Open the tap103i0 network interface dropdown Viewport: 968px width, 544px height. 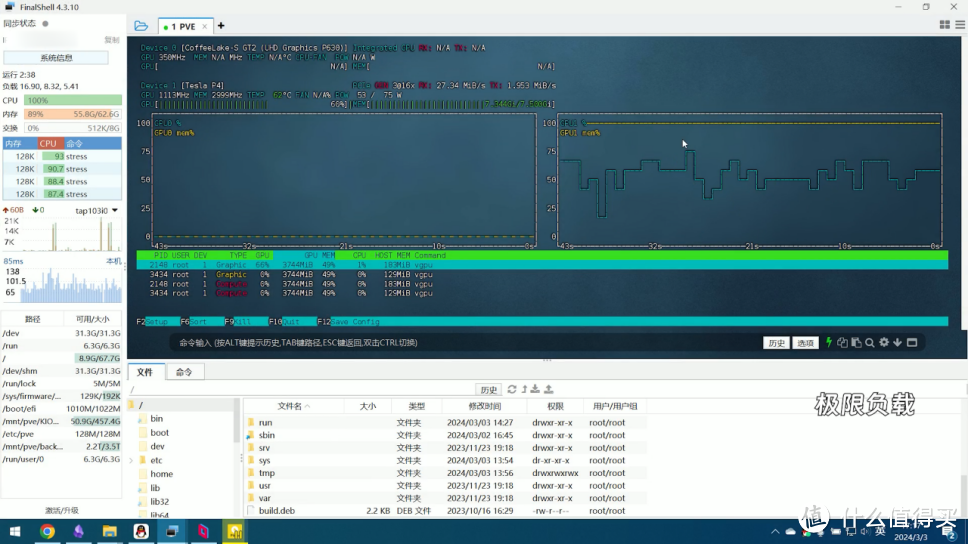115,211
